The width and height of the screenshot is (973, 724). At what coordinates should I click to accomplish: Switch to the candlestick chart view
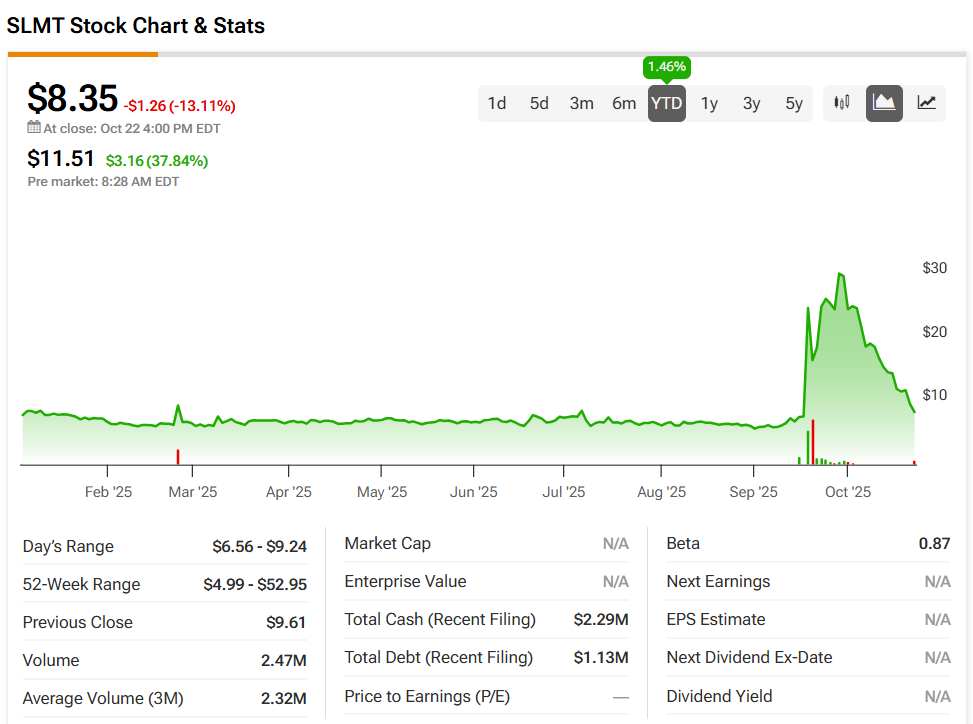pyautogui.click(x=842, y=103)
